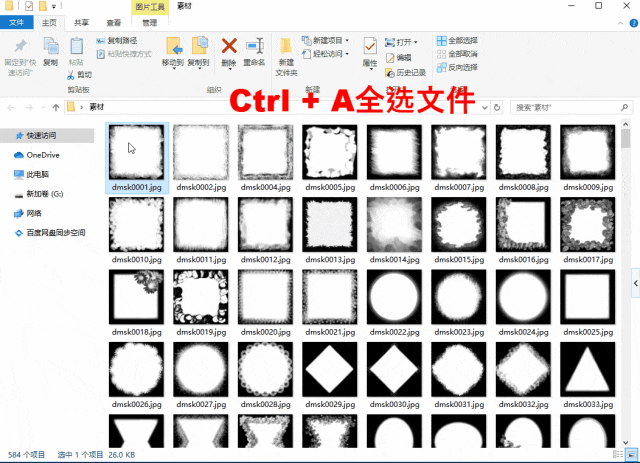
Task: Open the Manage ribbon tab
Action: [149, 22]
